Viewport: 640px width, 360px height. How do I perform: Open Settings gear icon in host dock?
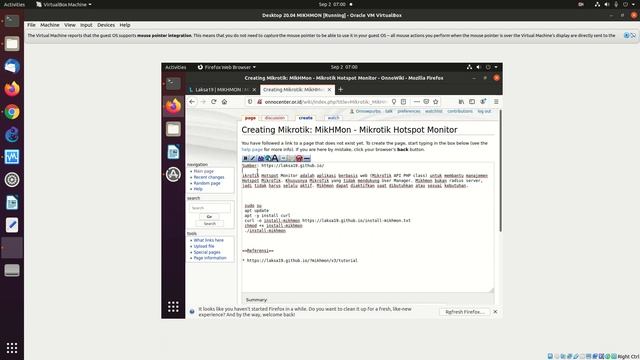pos(12,180)
